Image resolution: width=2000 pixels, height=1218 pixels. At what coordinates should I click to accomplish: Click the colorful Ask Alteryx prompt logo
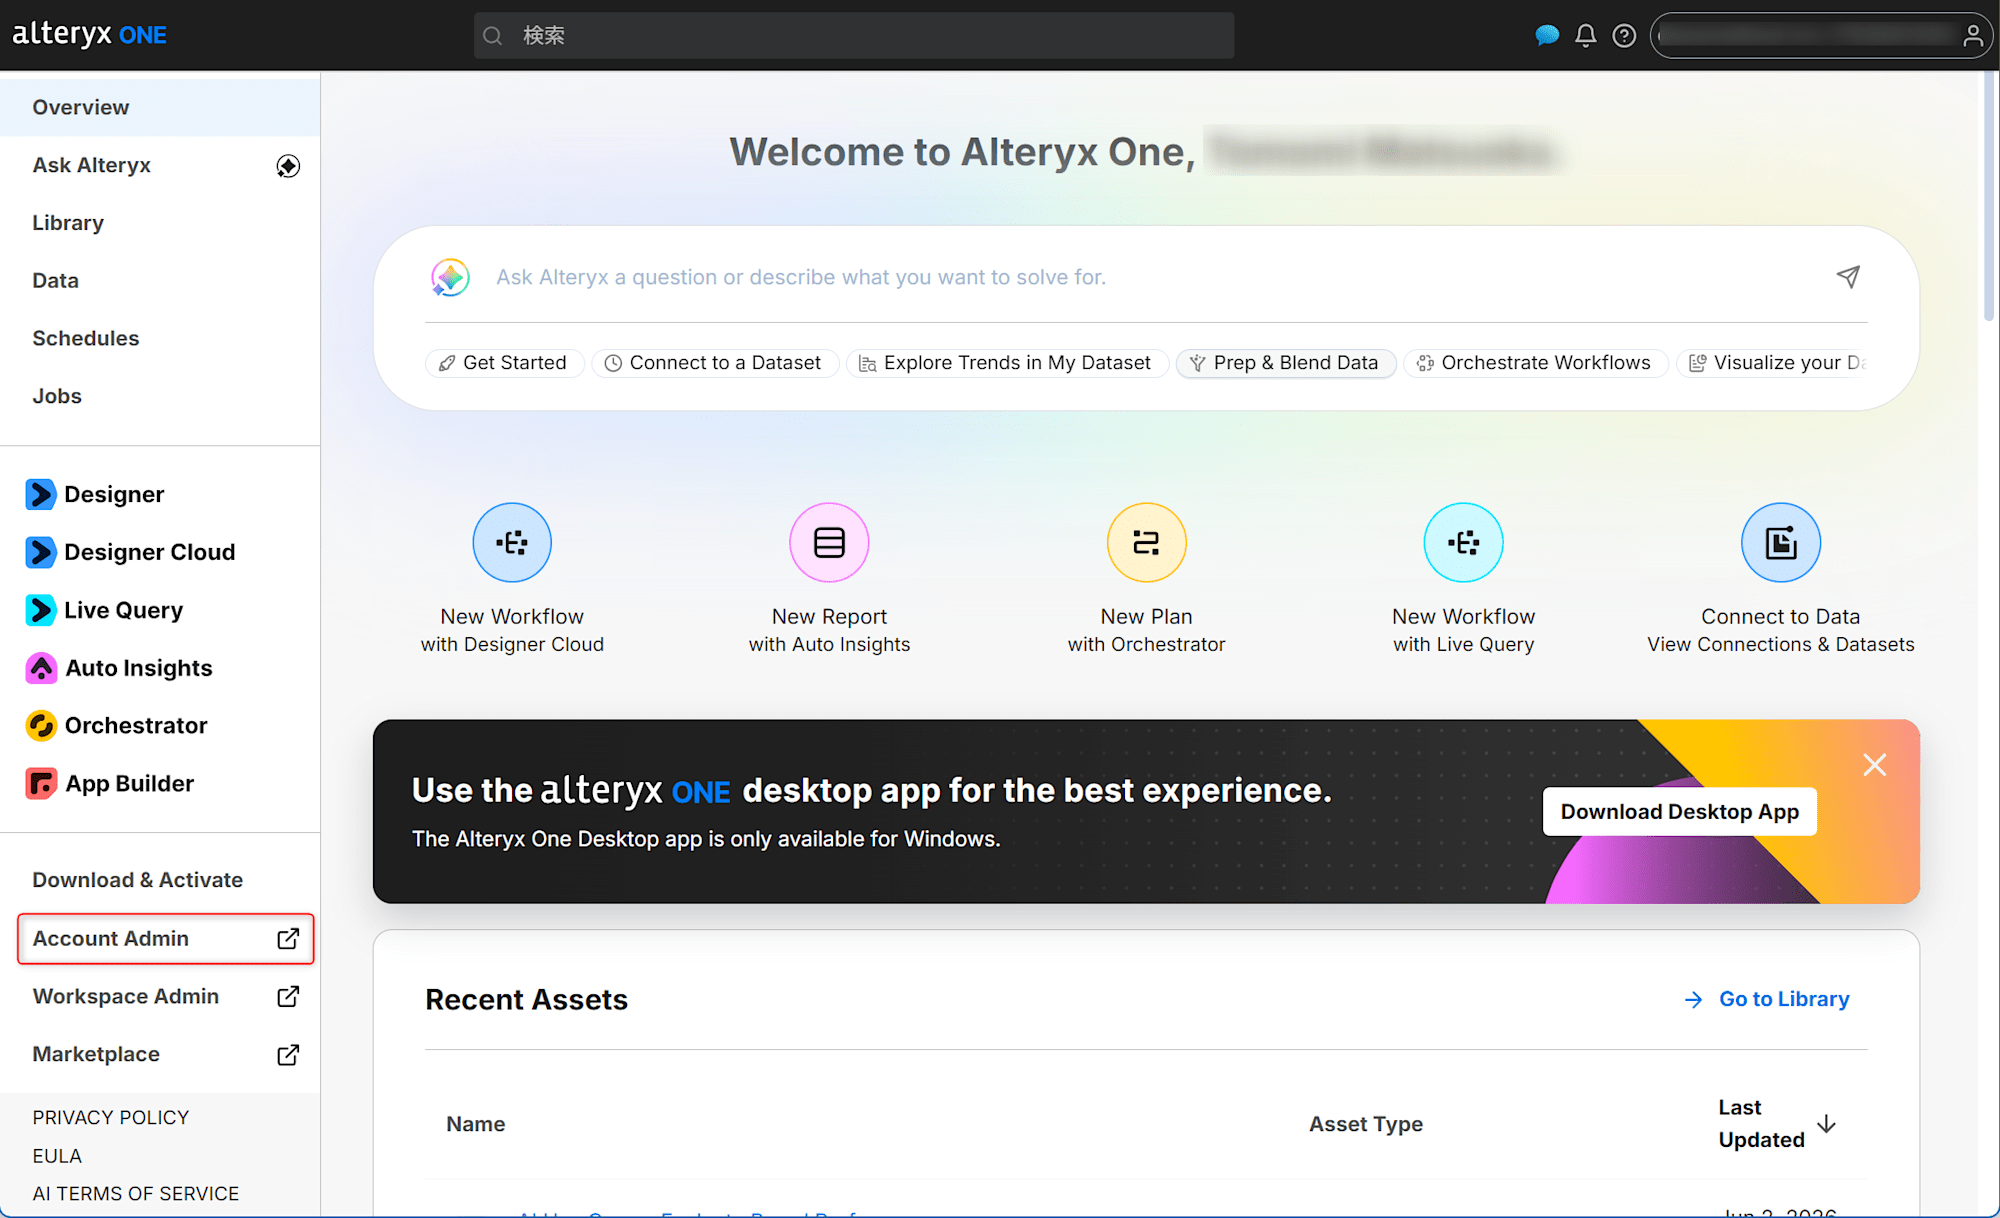click(x=450, y=277)
